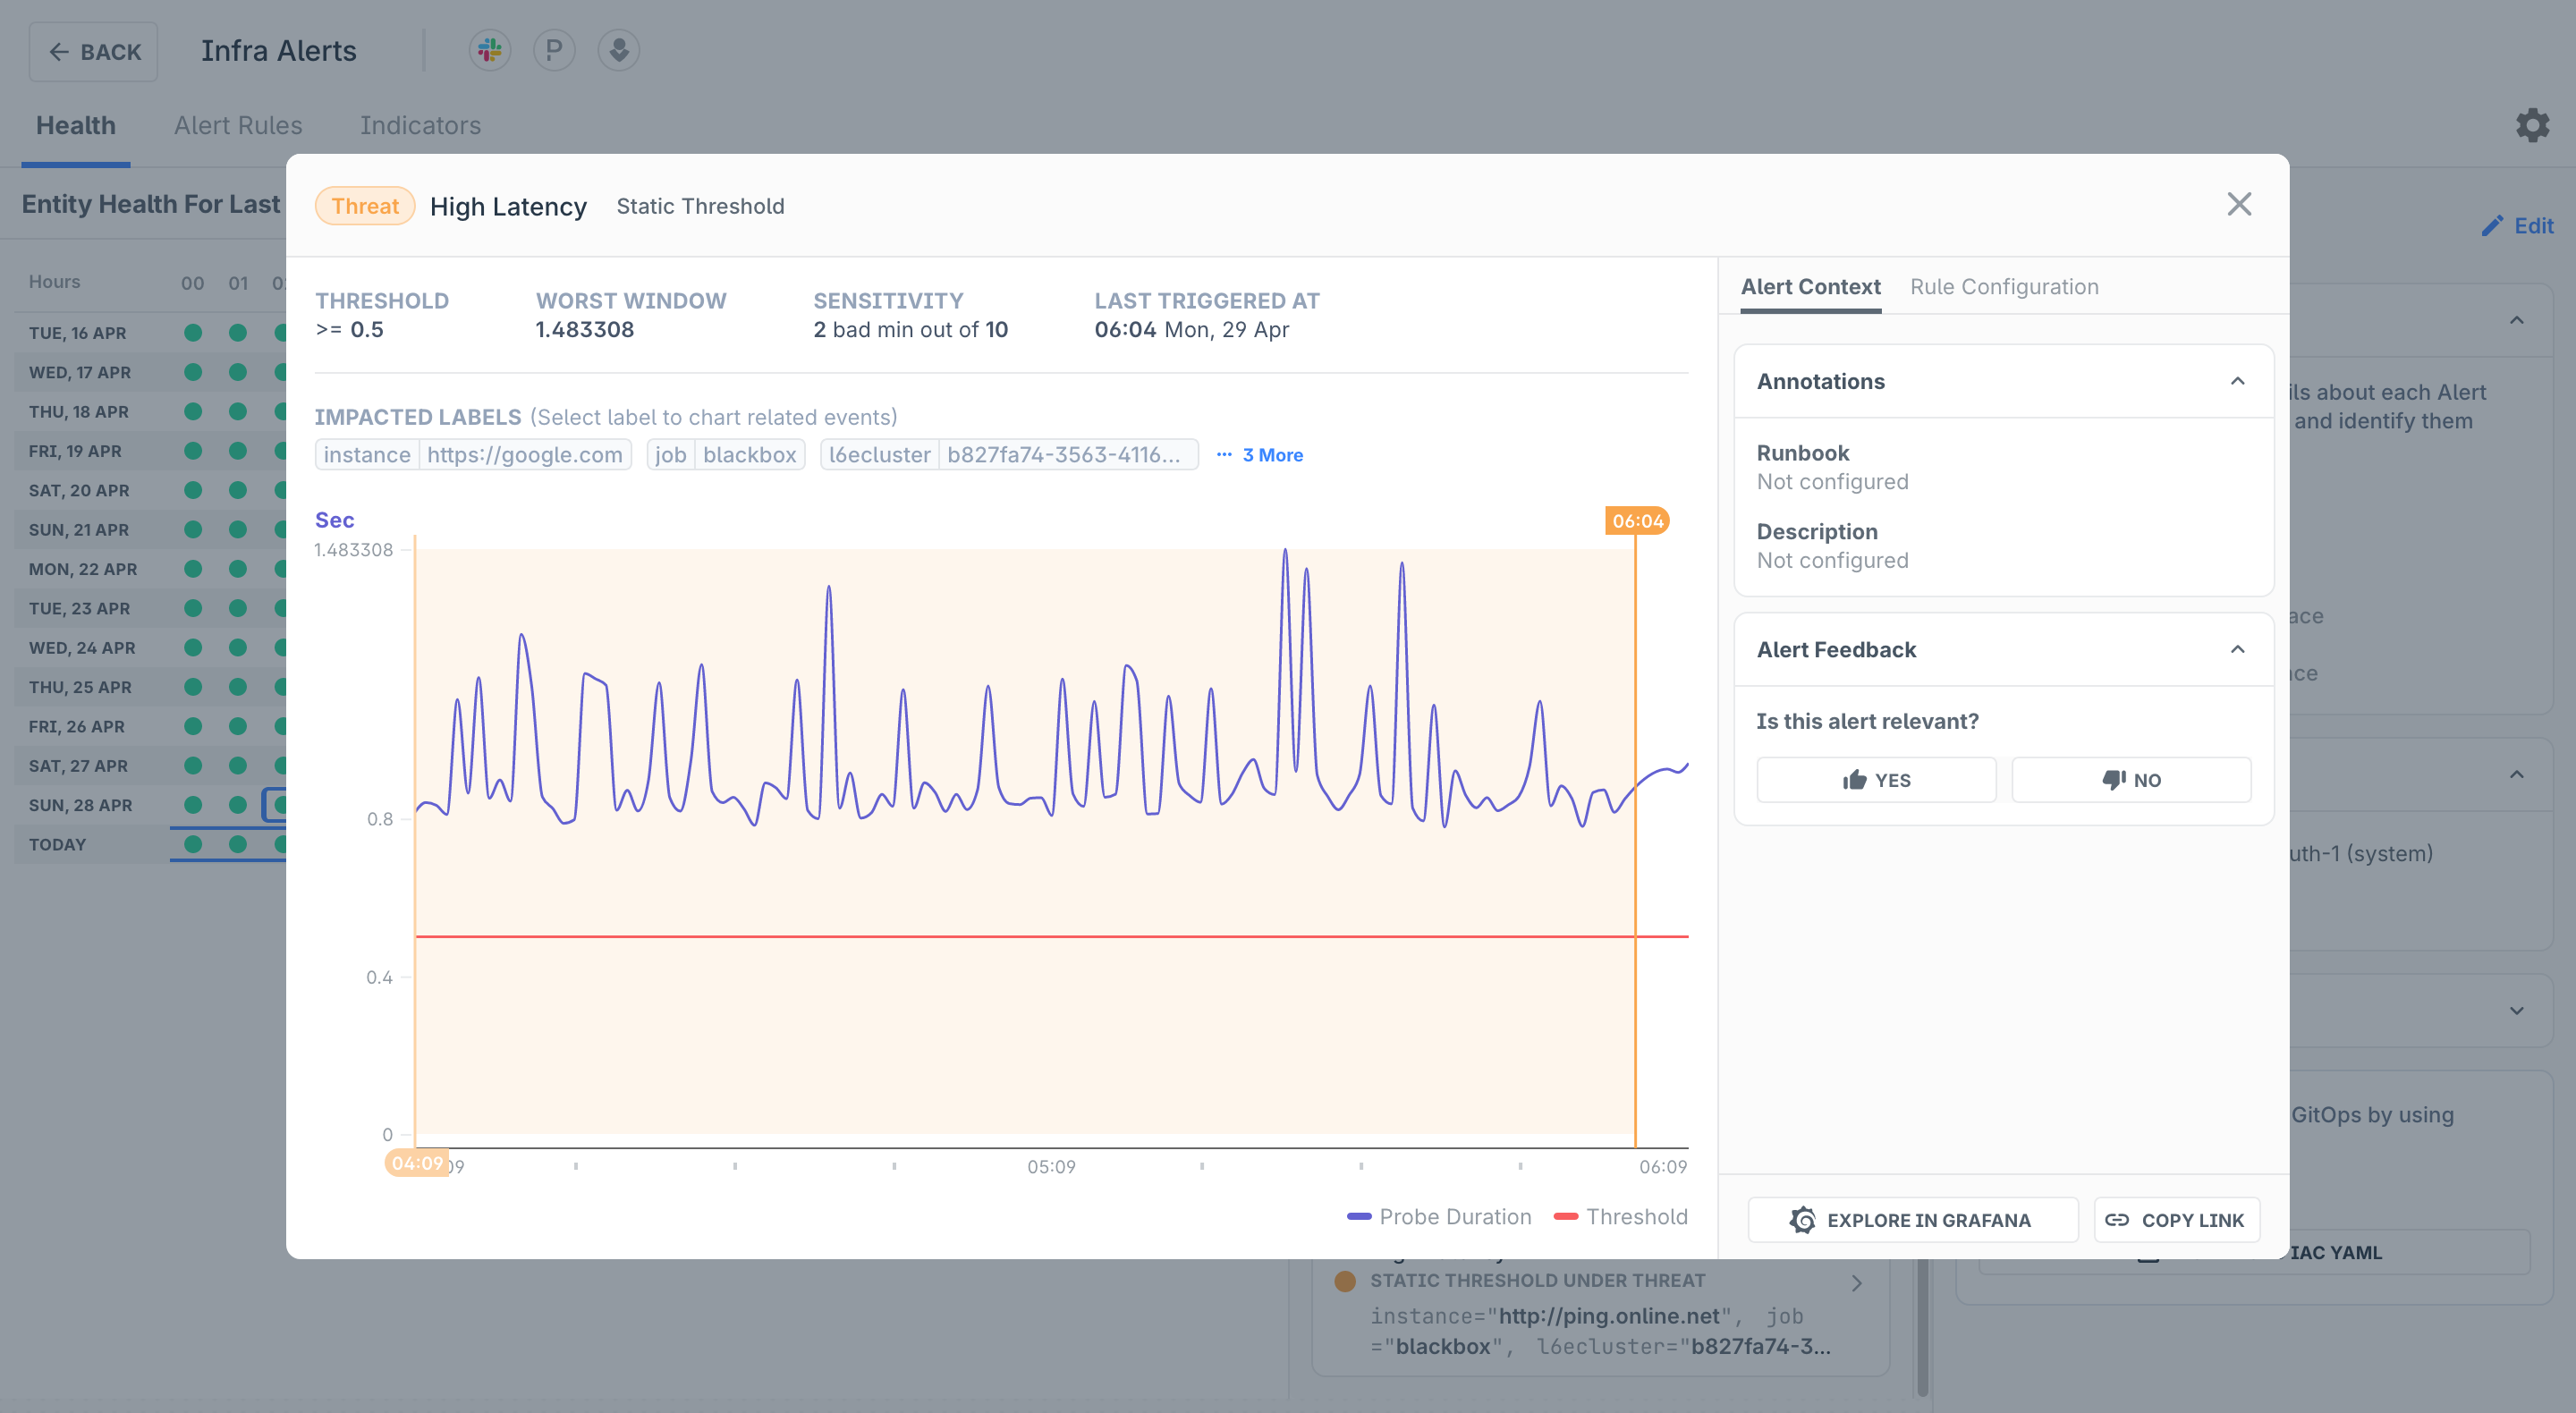Click the WORST WINDOW value 1.483308
This screenshot has width=2576, height=1413.
(585, 330)
